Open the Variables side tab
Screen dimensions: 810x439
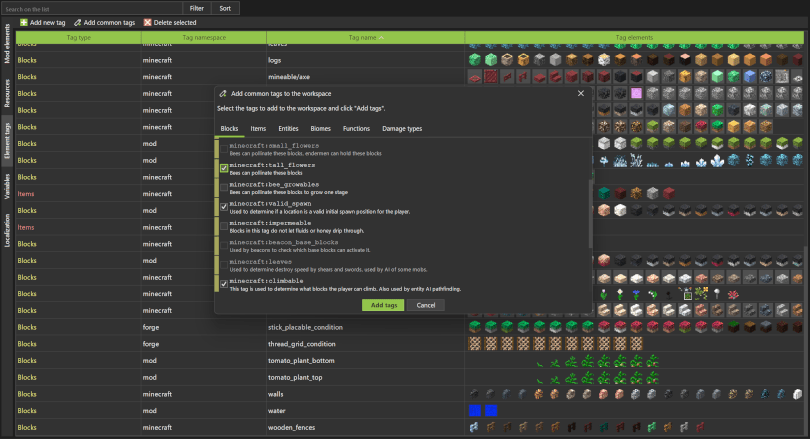click(x=7, y=186)
